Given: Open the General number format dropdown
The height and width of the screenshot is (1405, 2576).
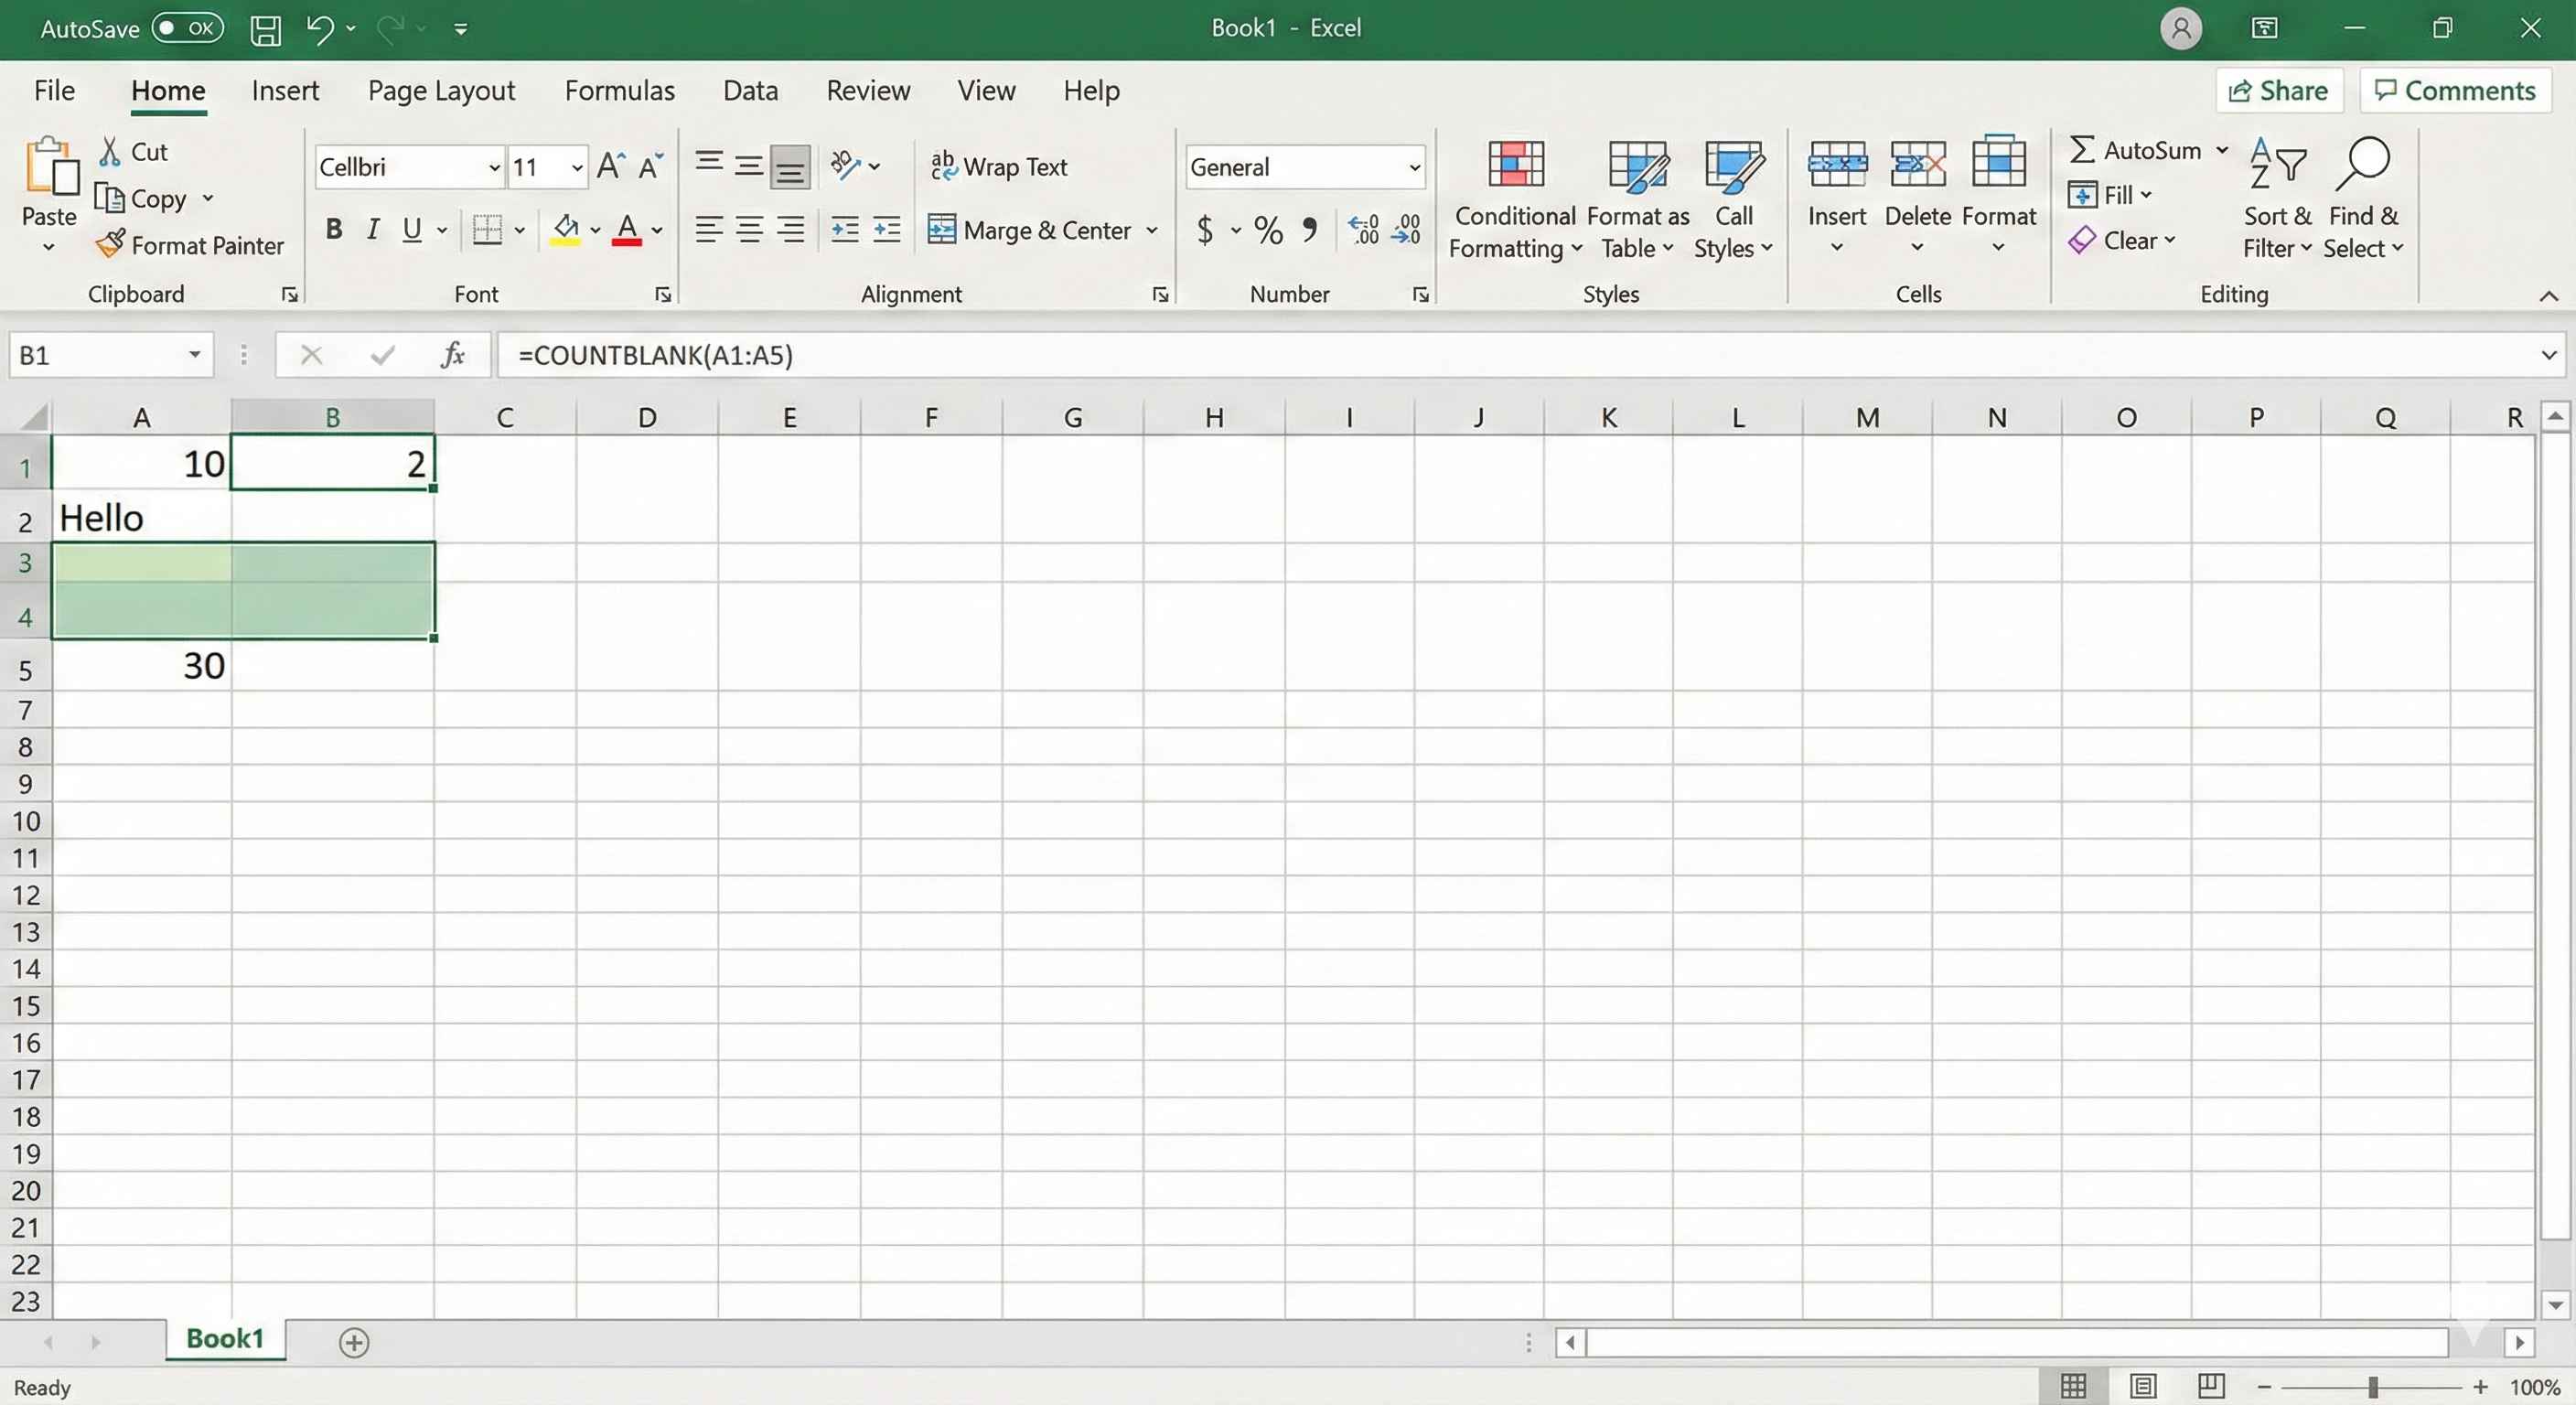Looking at the screenshot, I should coord(1414,167).
